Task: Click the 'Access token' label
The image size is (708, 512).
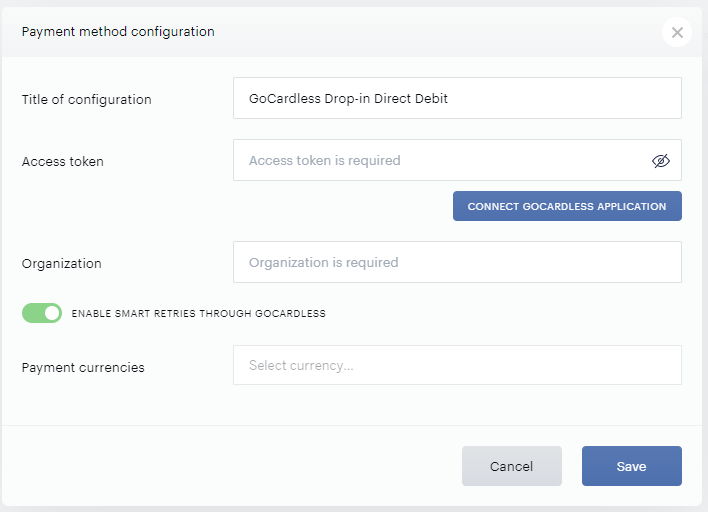Action: click(62, 162)
